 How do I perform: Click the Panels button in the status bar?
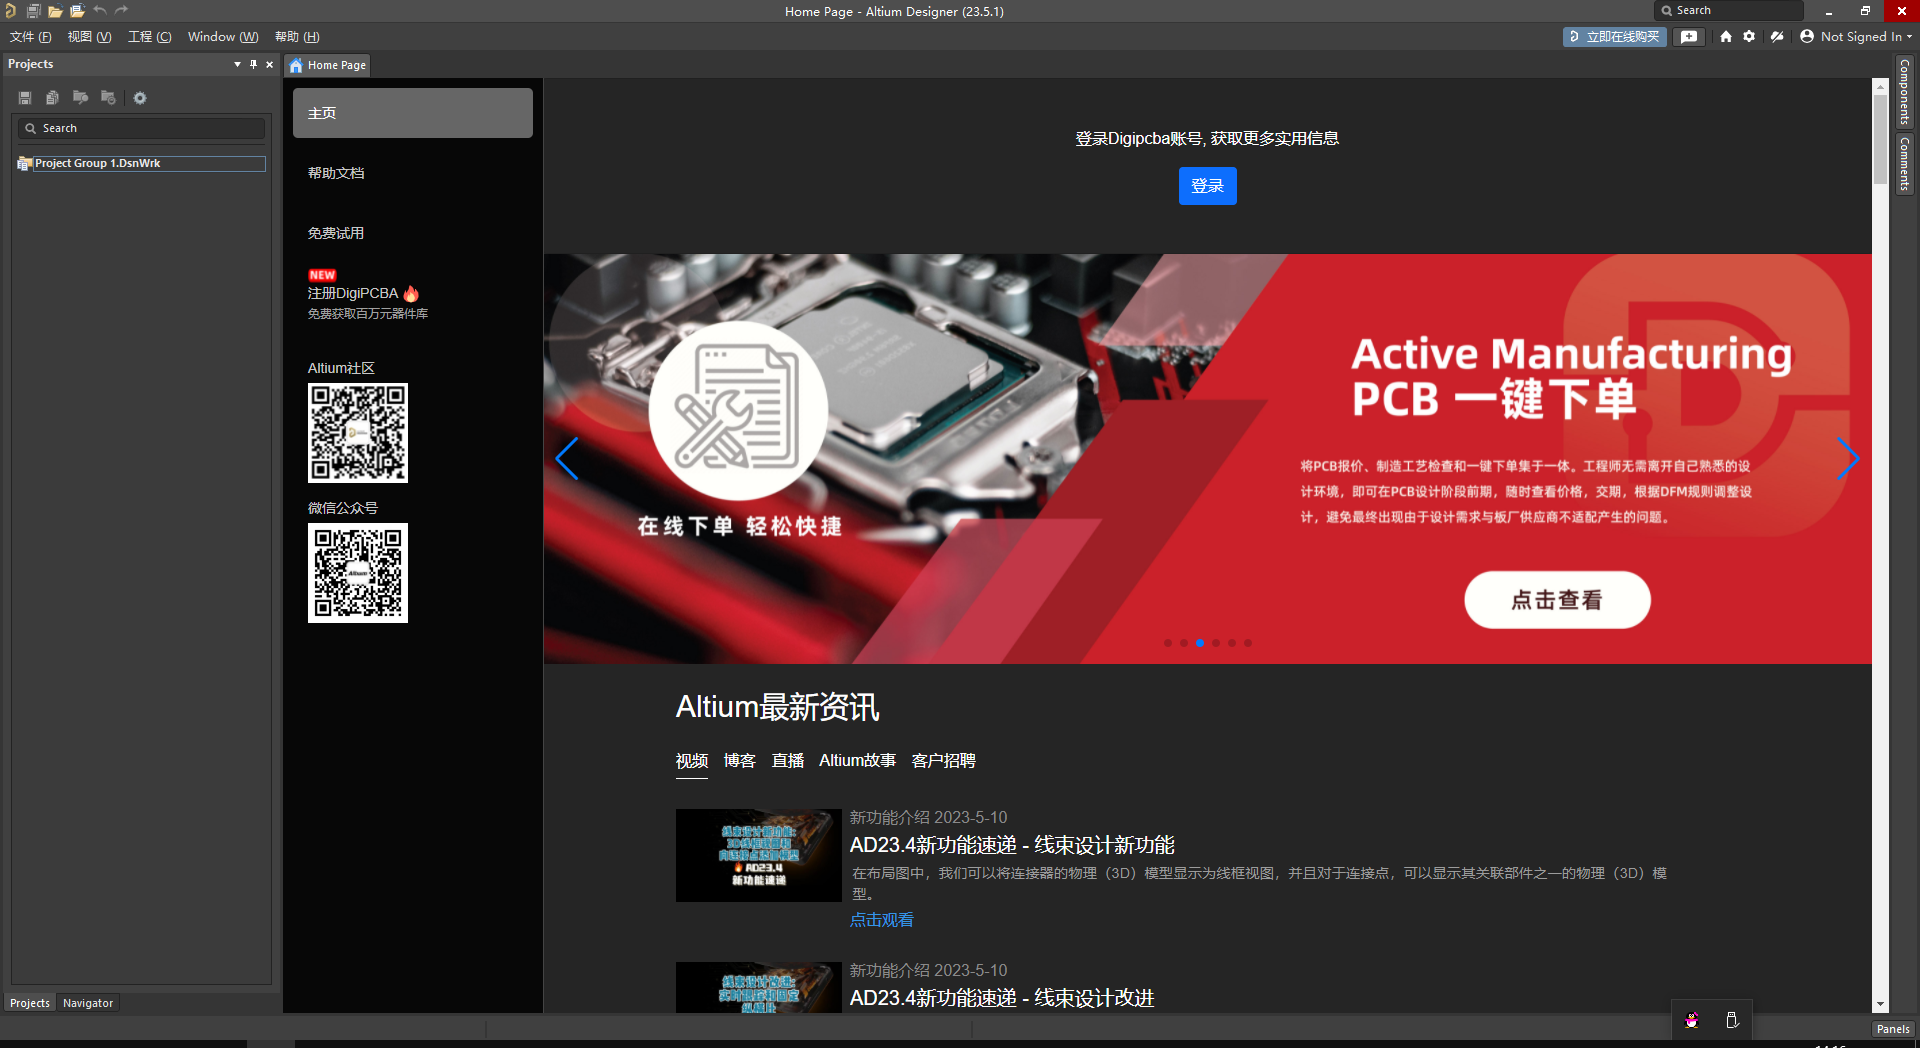click(1893, 1029)
